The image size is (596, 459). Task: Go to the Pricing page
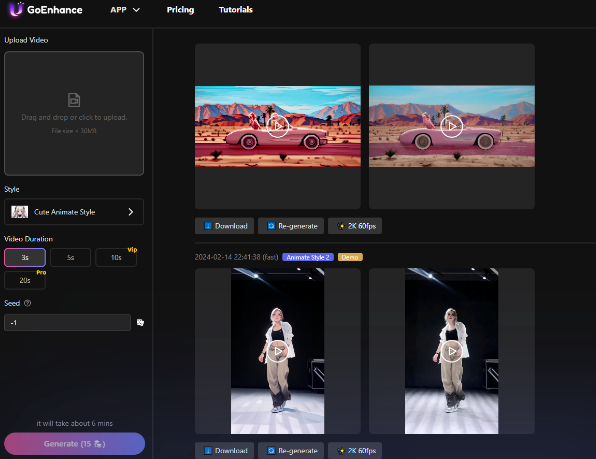(x=180, y=10)
